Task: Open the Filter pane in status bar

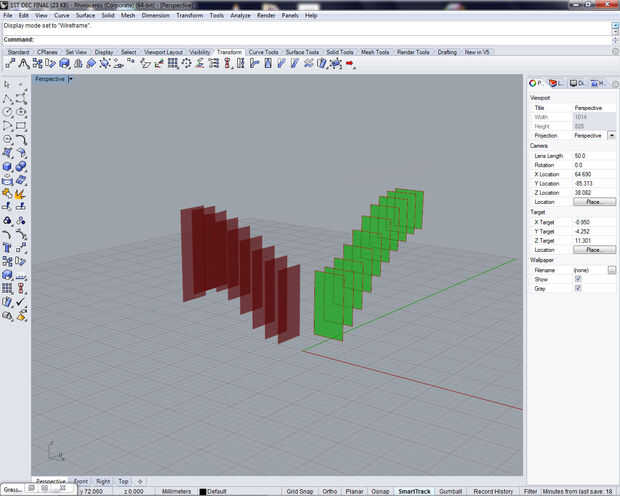Action: point(530,491)
